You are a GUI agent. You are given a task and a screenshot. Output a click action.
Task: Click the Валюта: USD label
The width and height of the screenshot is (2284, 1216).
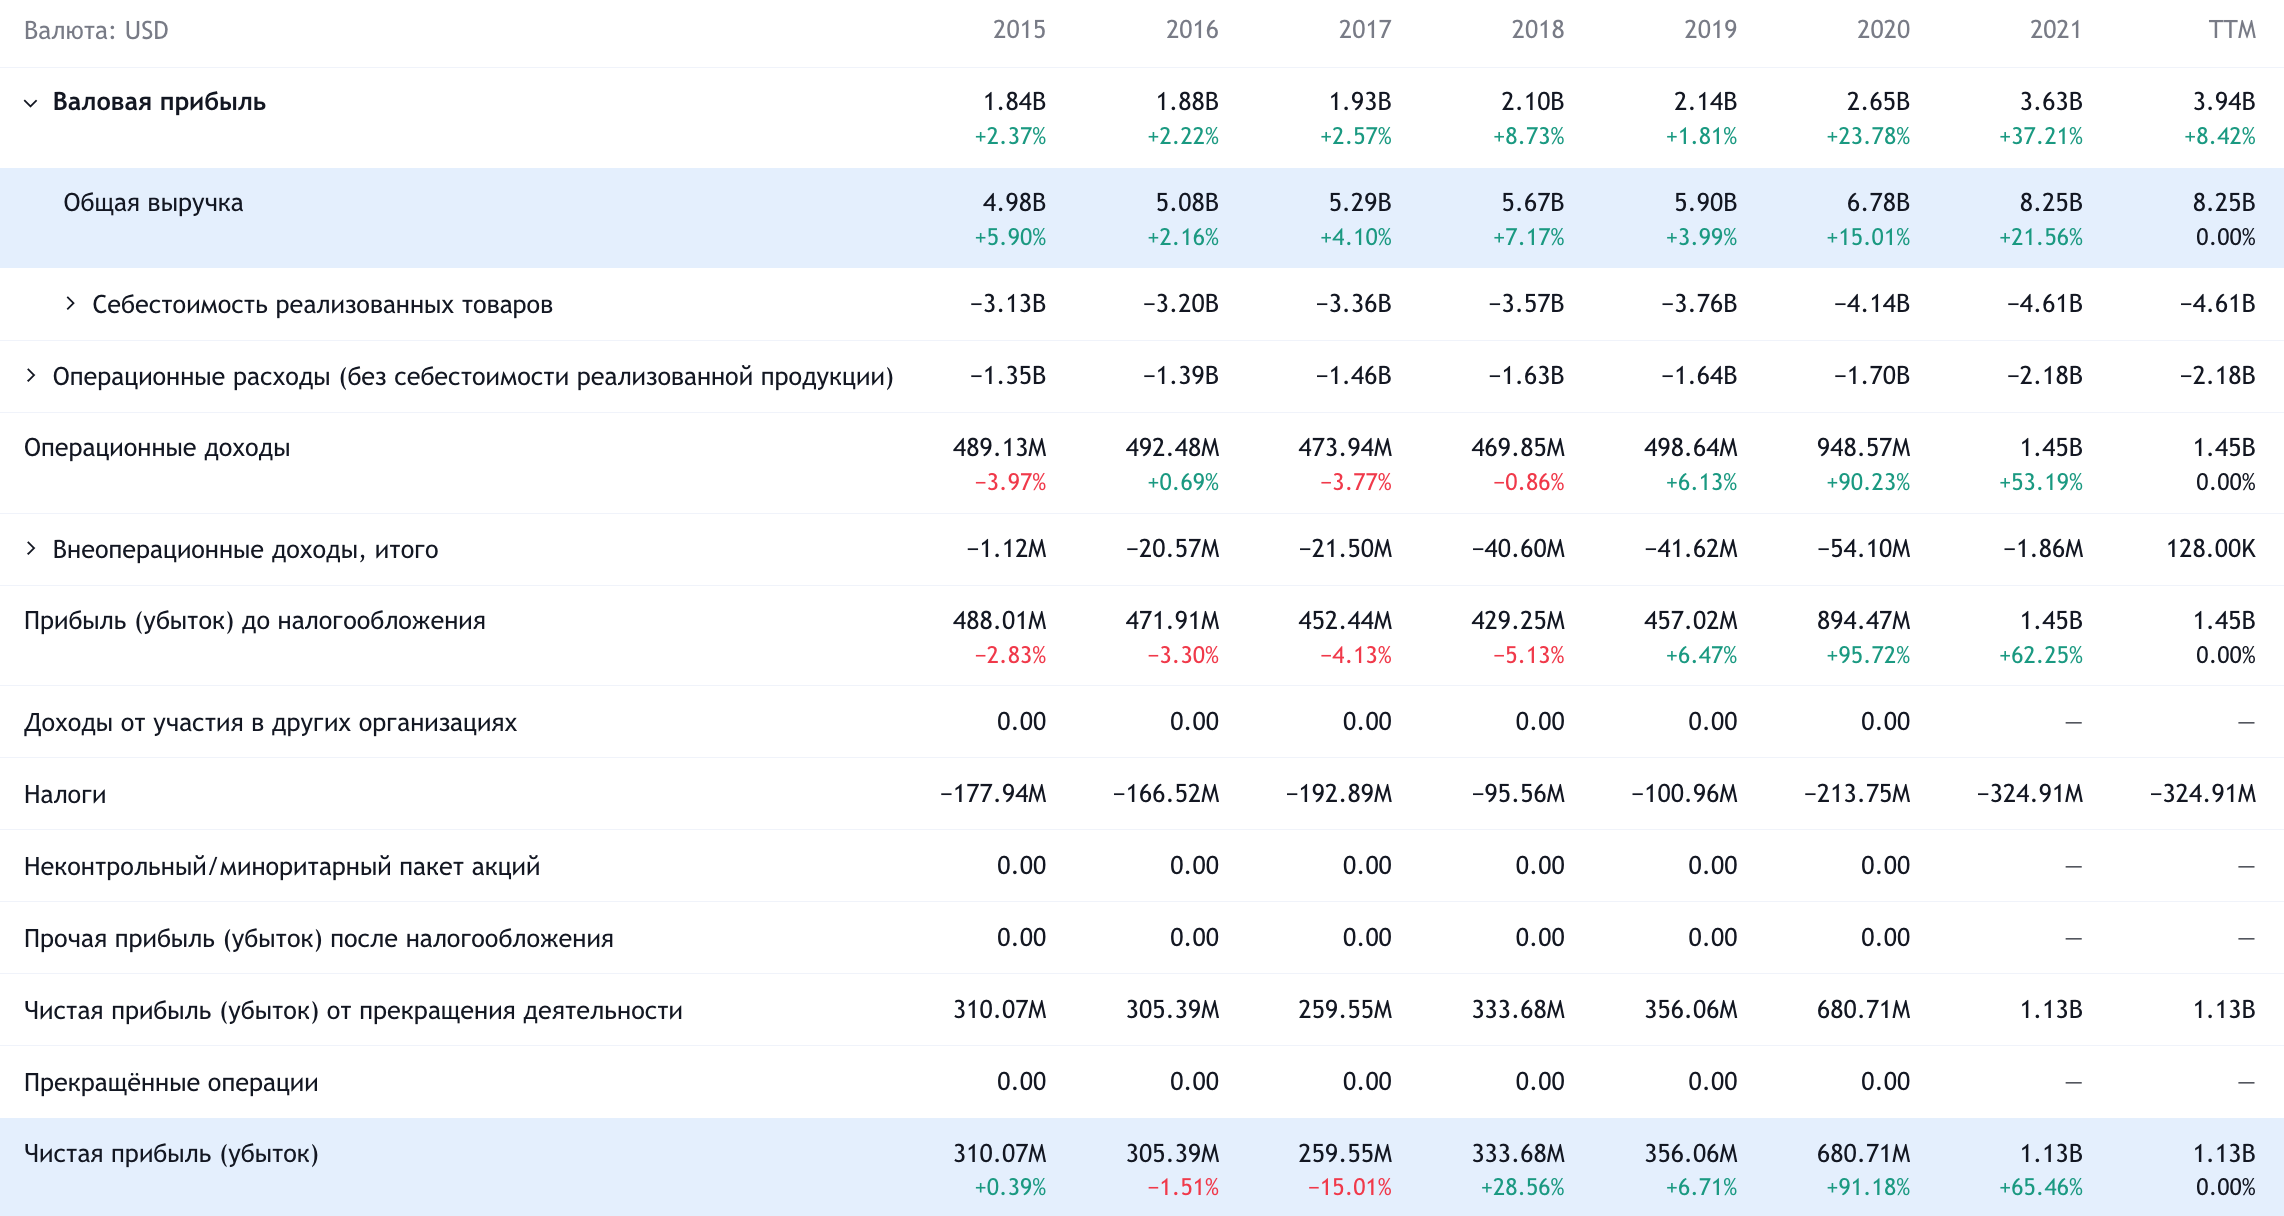pos(96,31)
